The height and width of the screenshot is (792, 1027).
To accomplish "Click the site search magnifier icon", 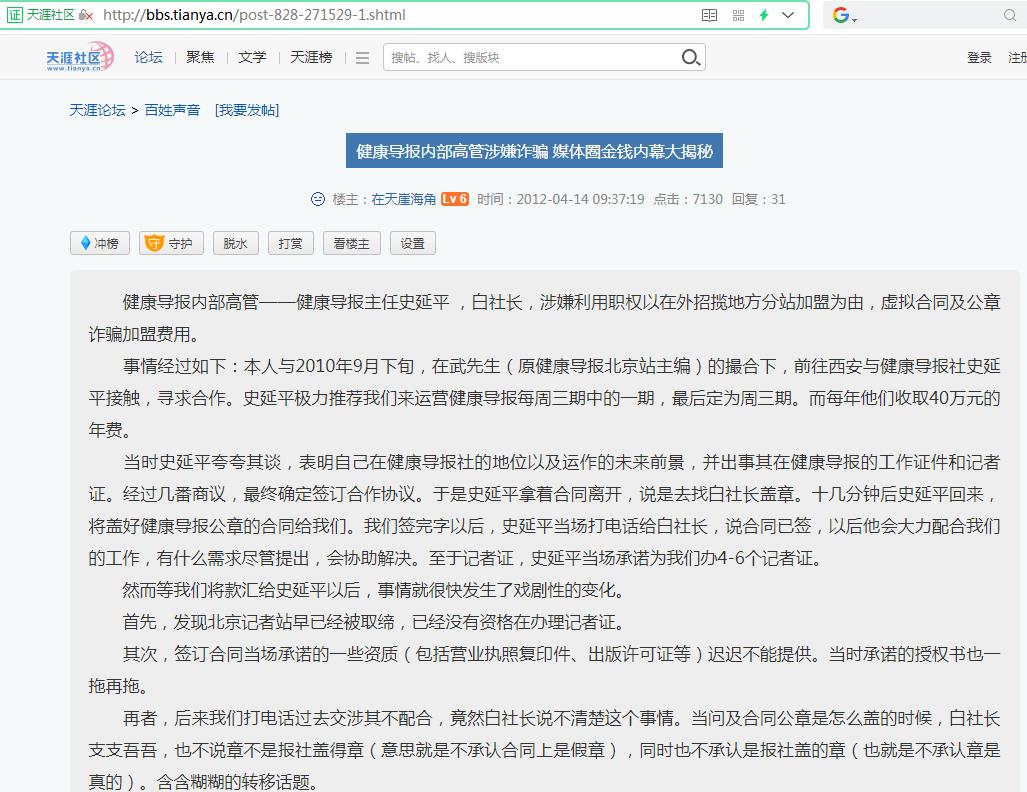I will point(690,58).
